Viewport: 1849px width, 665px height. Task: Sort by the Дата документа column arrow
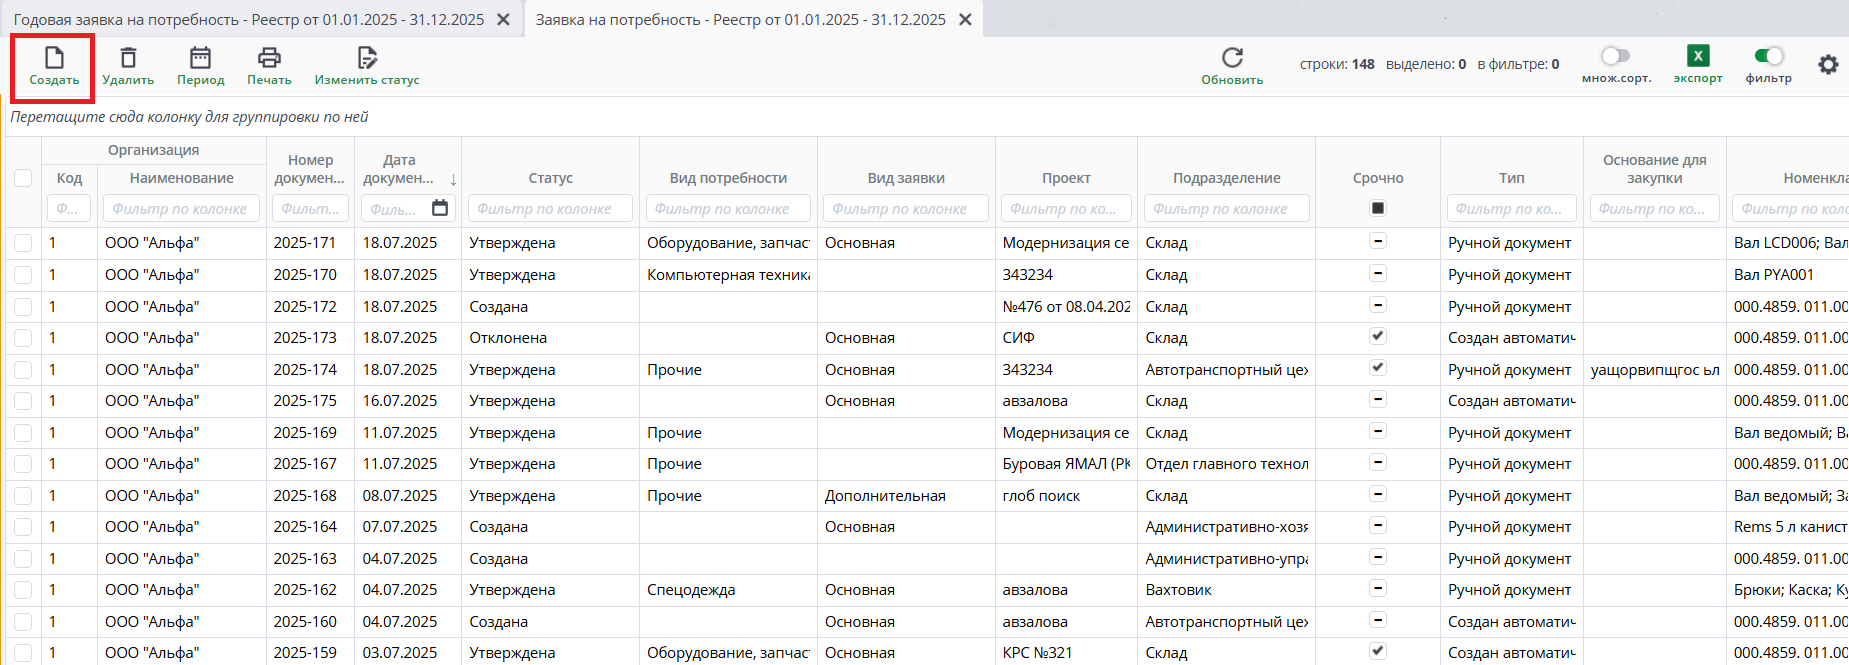[x=453, y=180]
